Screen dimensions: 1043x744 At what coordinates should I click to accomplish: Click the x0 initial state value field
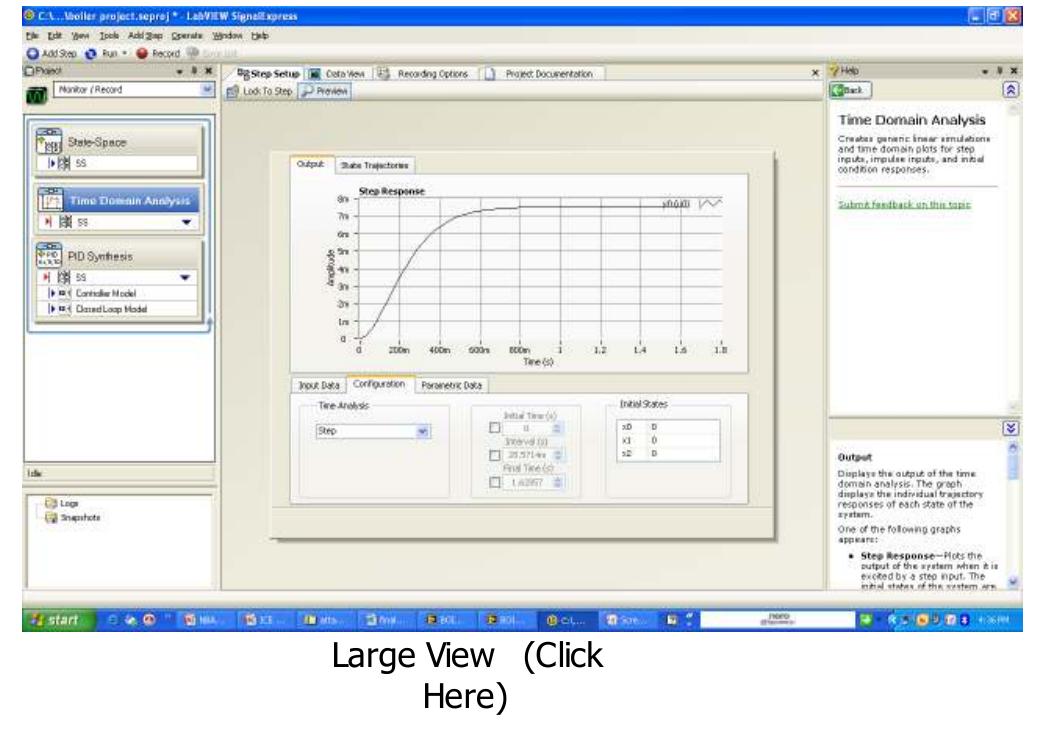point(684,427)
